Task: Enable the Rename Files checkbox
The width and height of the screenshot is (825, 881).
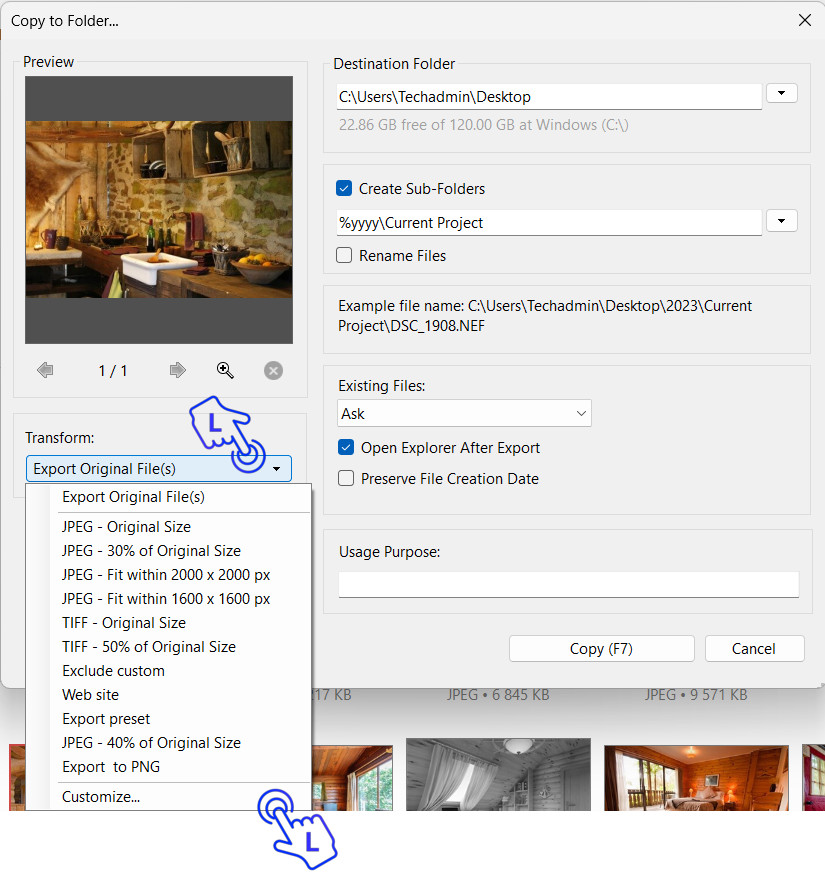Action: coord(345,256)
